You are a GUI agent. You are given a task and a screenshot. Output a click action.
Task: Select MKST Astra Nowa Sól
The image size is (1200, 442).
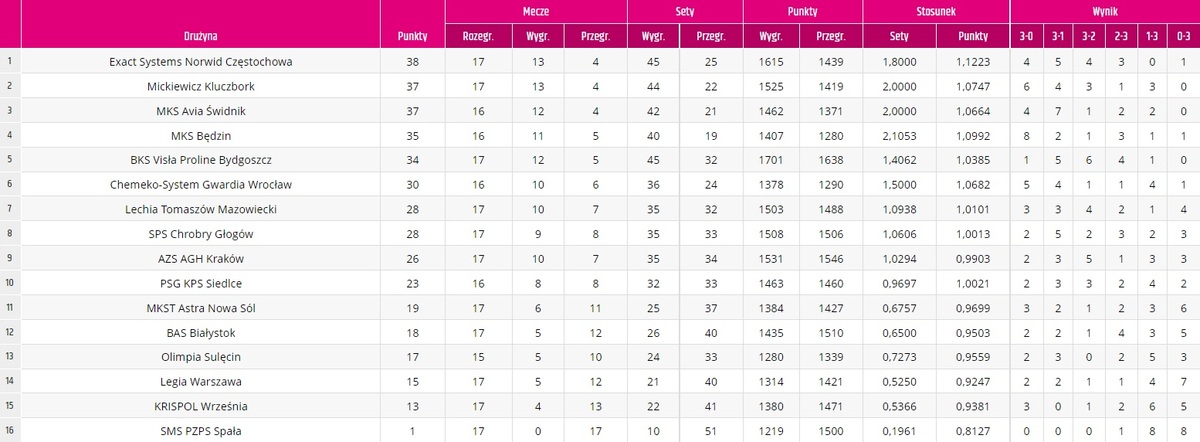[201, 306]
